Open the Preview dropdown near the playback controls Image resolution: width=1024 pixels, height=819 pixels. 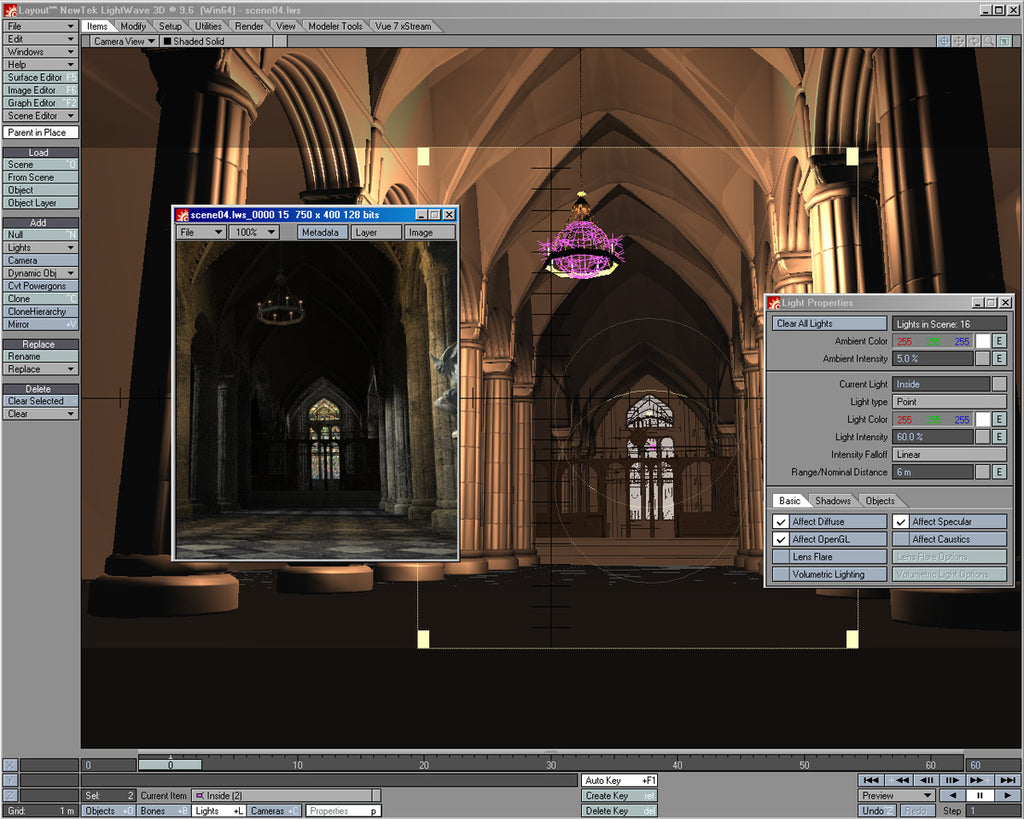coord(895,795)
